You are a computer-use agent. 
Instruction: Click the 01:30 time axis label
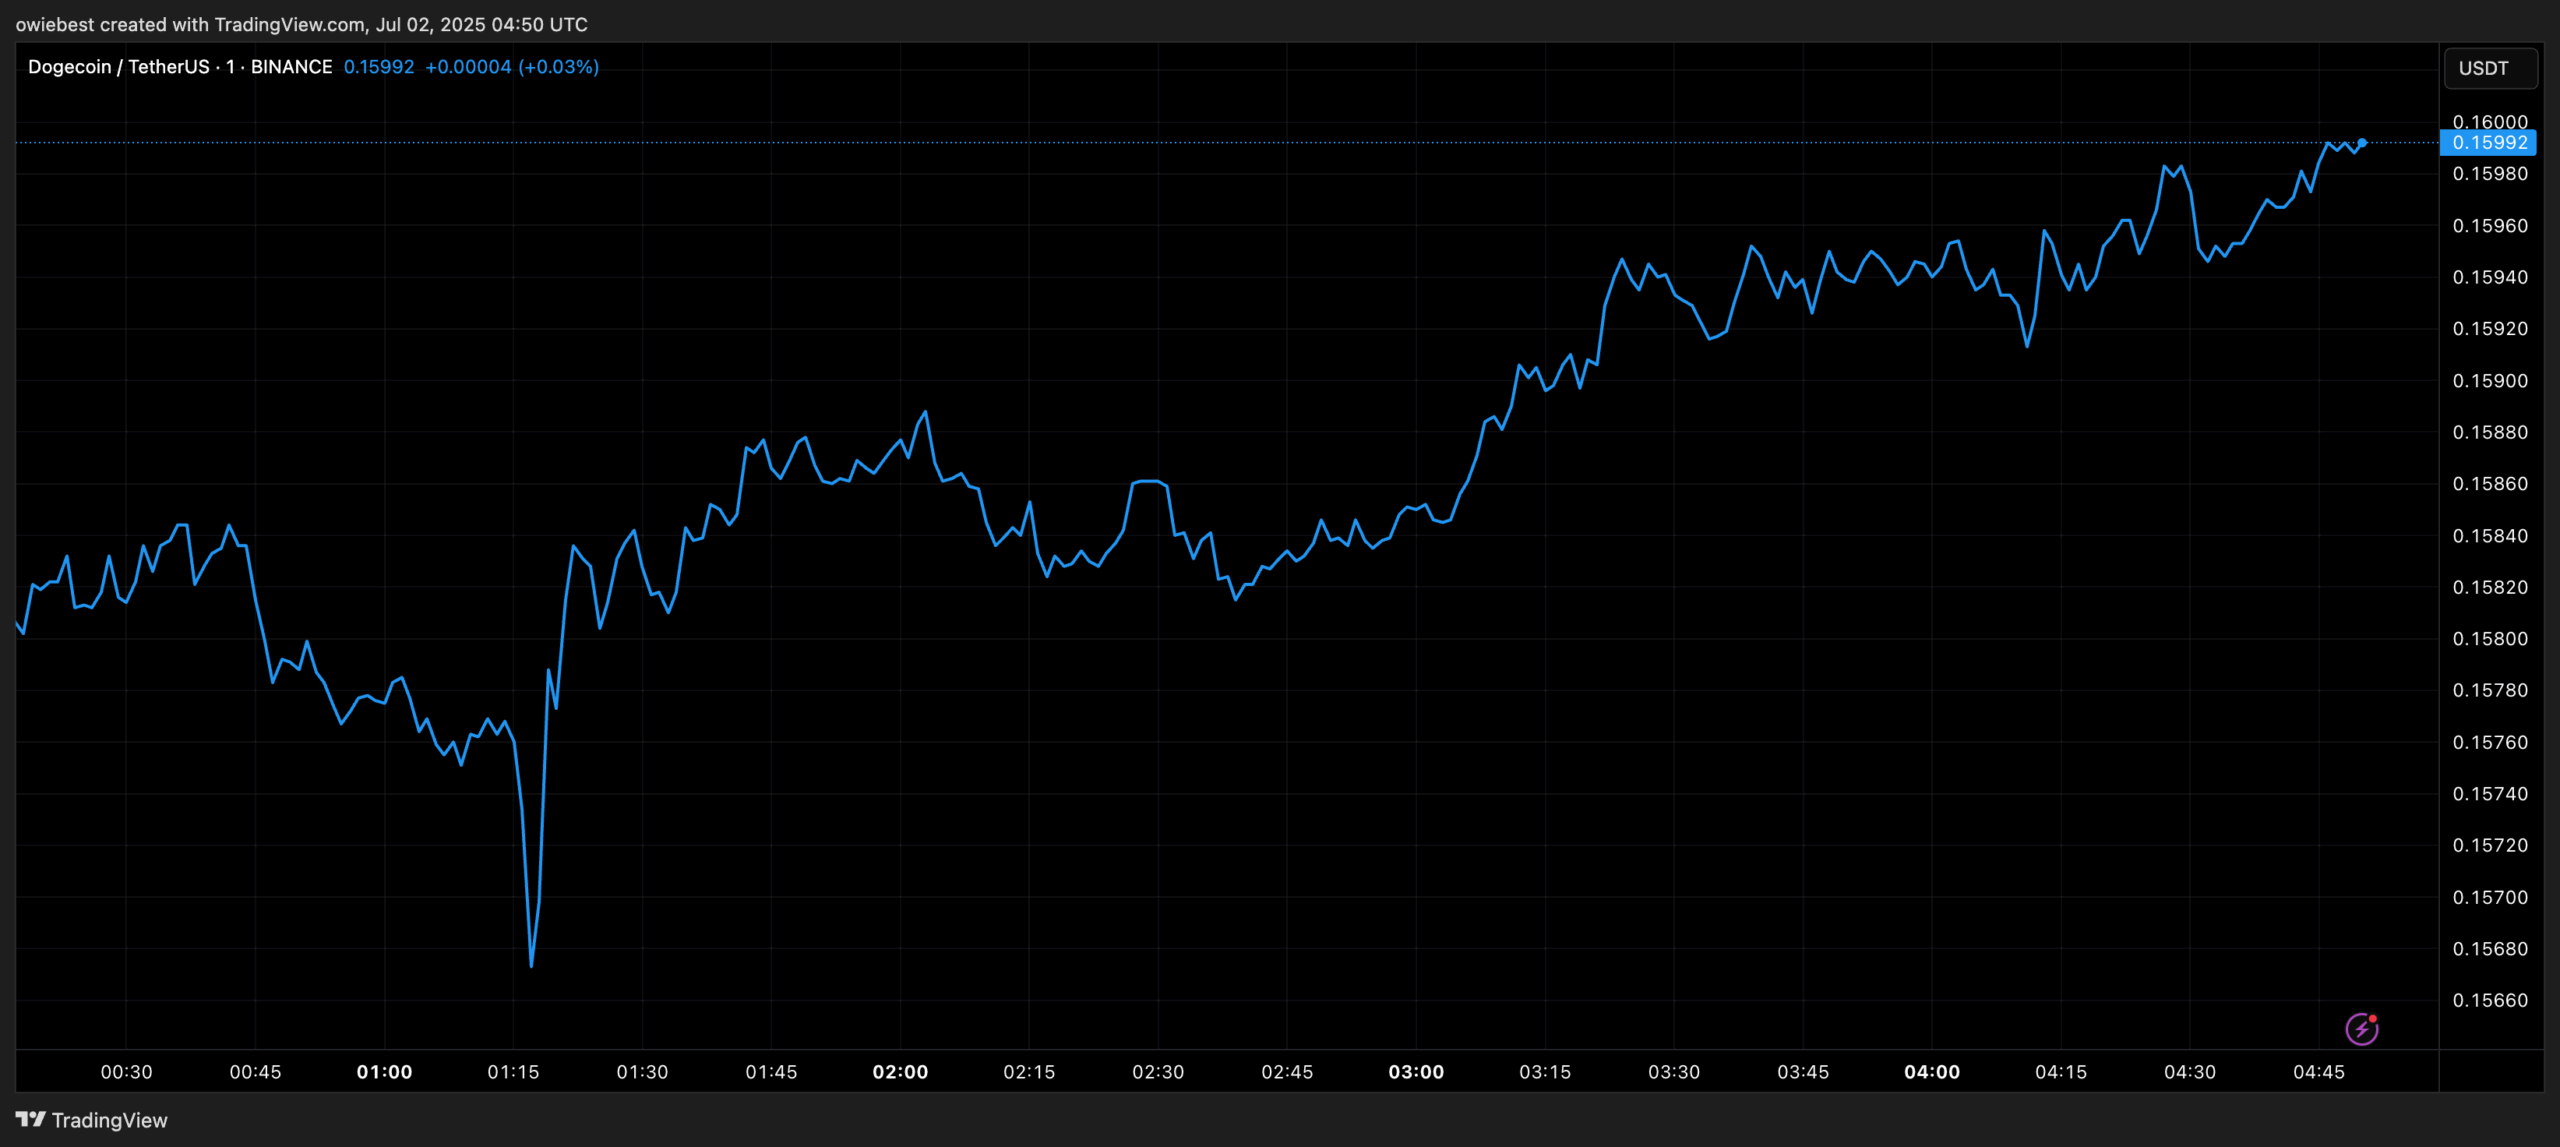pyautogui.click(x=642, y=1072)
